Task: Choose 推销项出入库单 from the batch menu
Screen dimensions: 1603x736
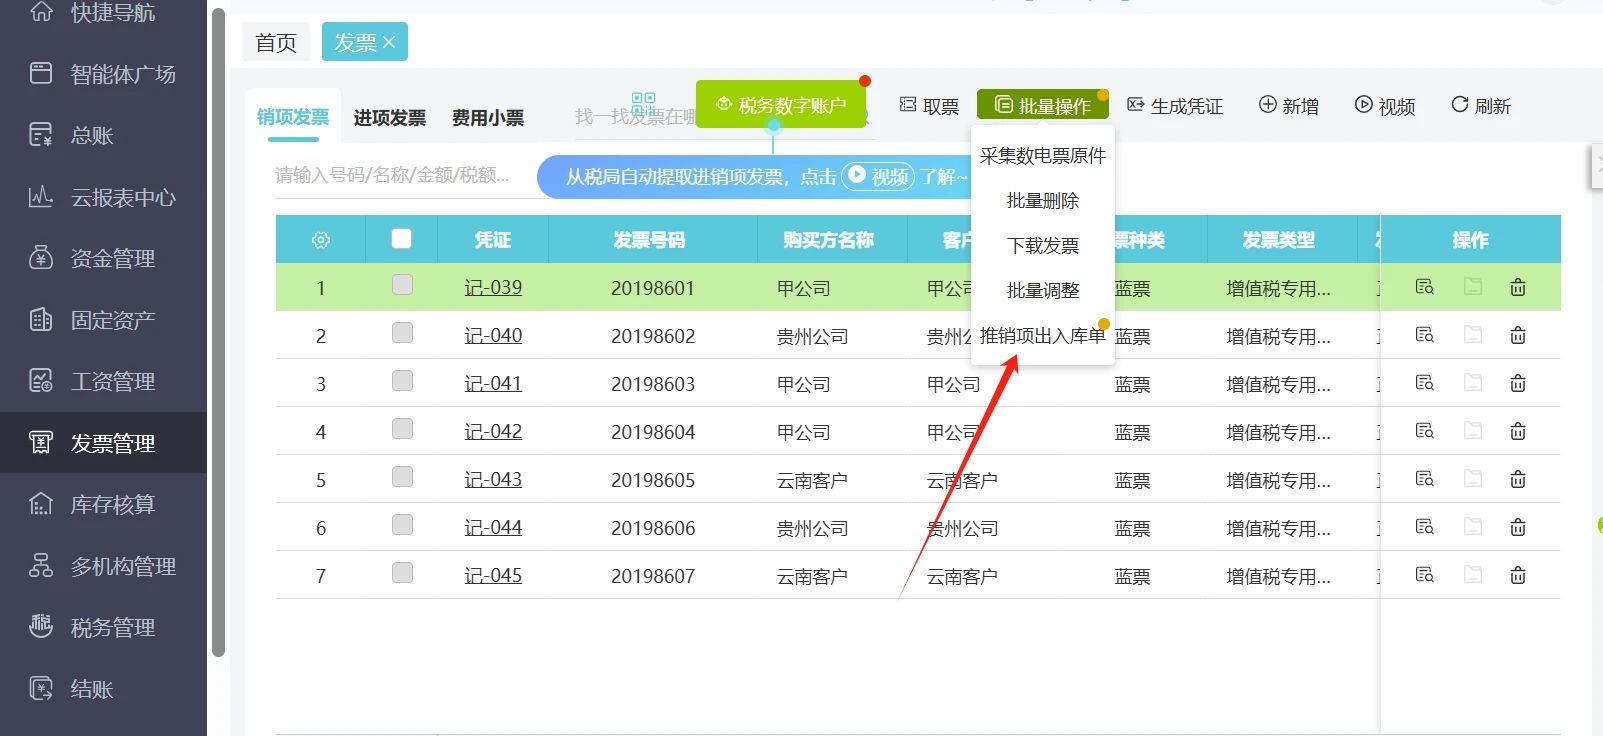Action: pyautogui.click(x=1042, y=336)
